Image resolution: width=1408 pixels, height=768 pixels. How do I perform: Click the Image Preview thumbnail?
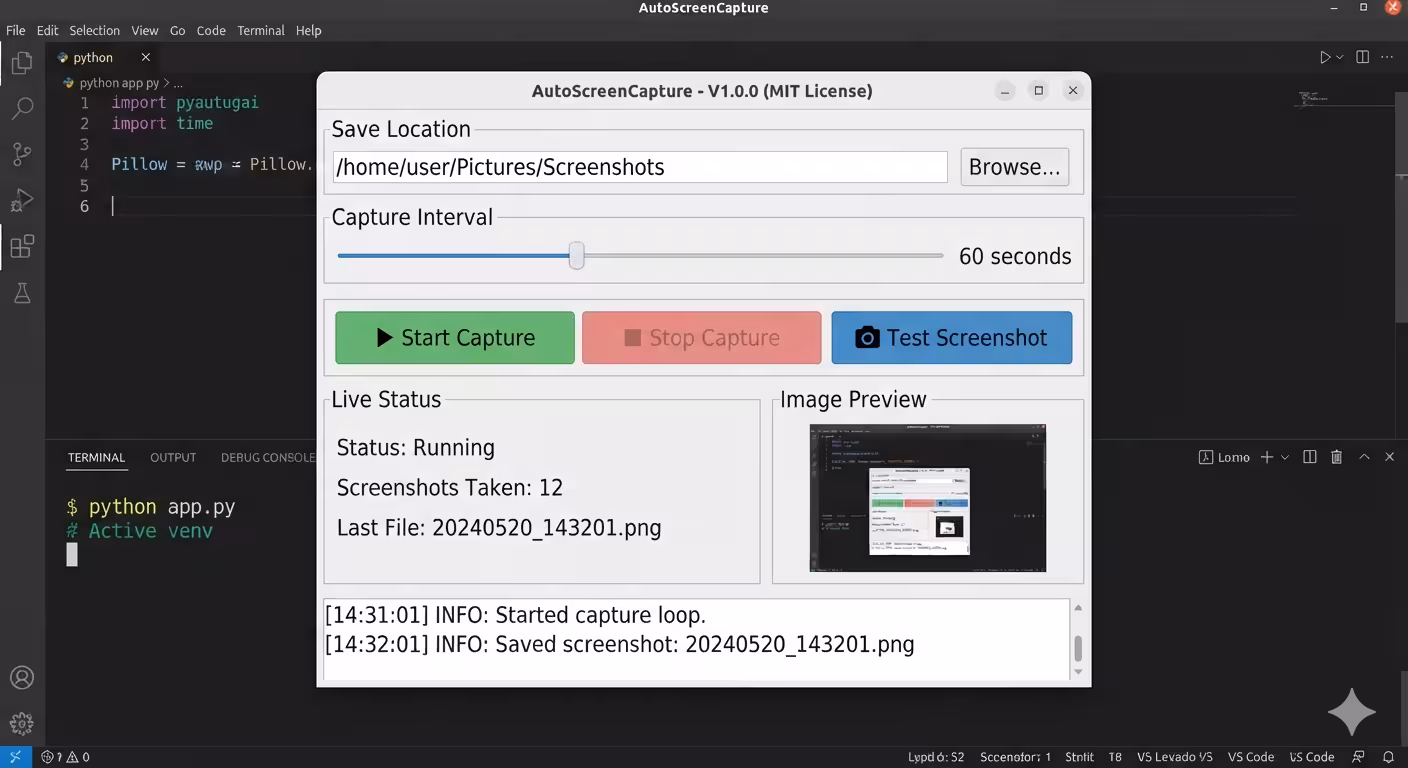[x=928, y=498]
